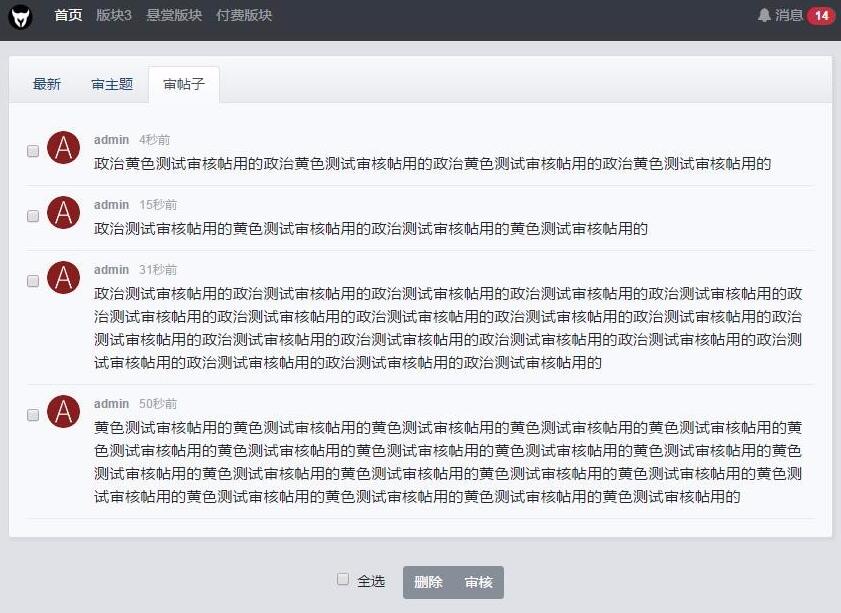Click the single-line post starting 政治测试审核帖用的黄色

click(x=371, y=228)
